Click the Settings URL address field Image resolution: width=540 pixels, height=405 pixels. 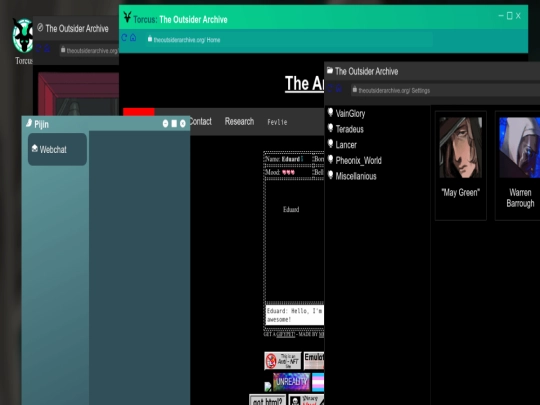[445, 91]
